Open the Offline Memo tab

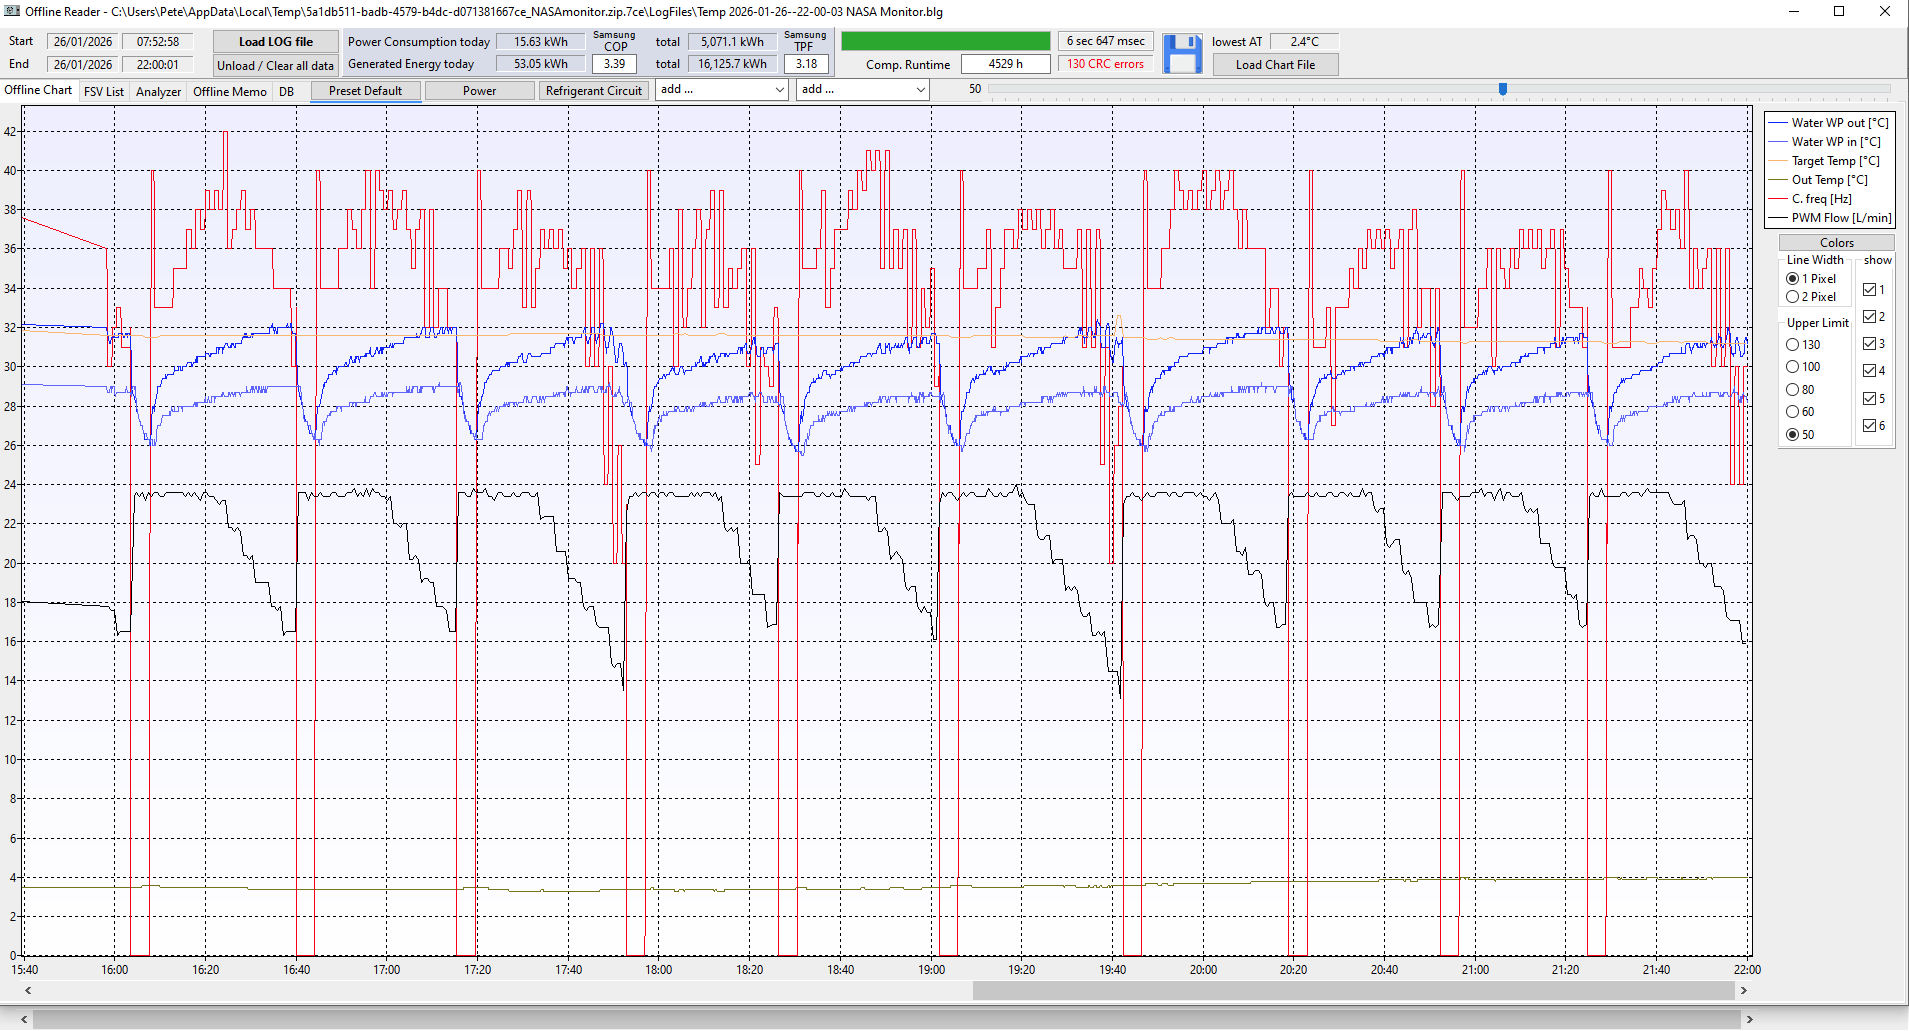click(x=229, y=92)
